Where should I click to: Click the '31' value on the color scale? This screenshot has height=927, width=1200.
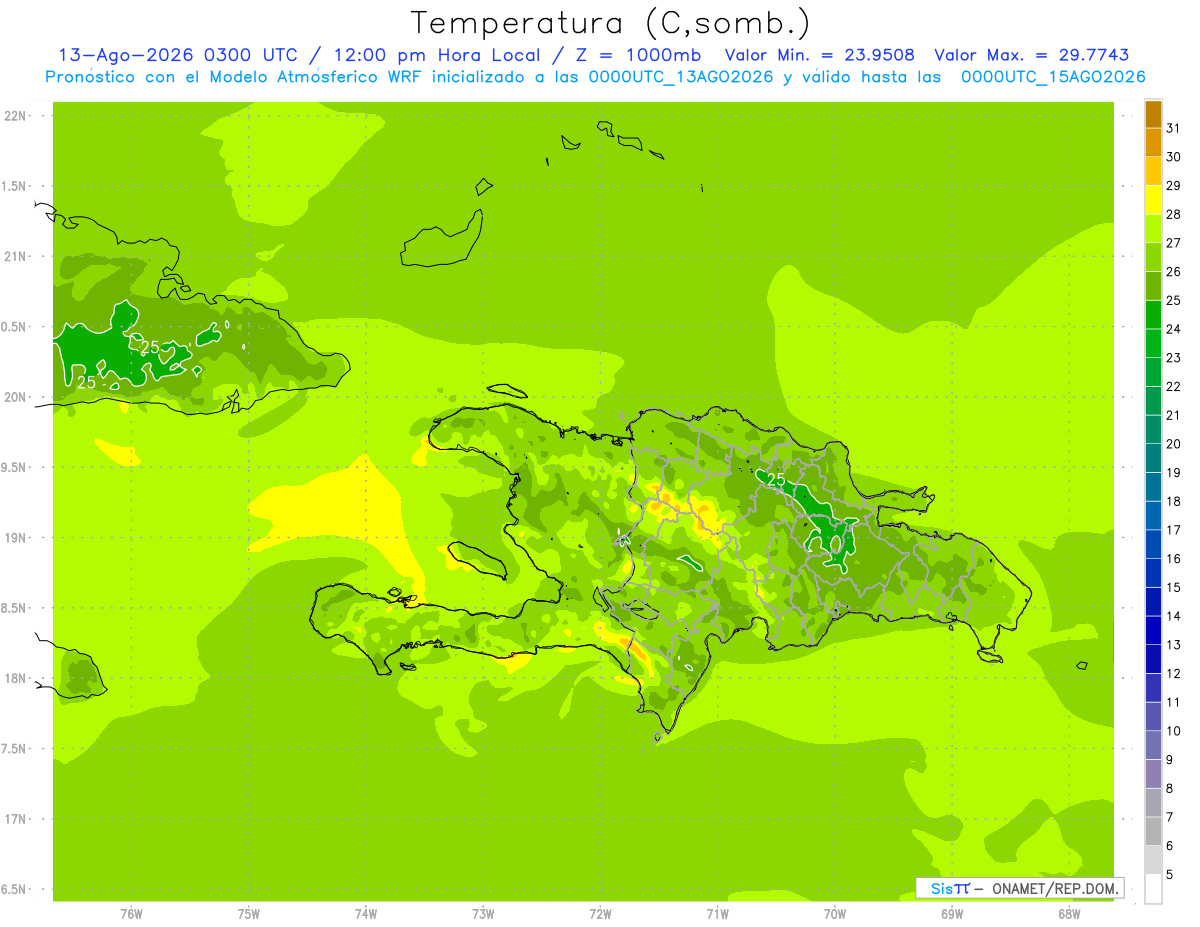point(1174,128)
